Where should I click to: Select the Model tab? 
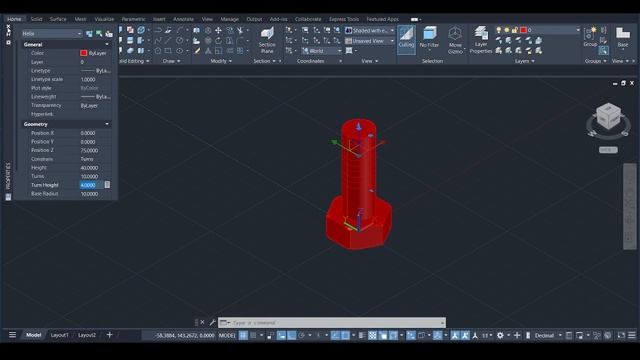coord(33,335)
